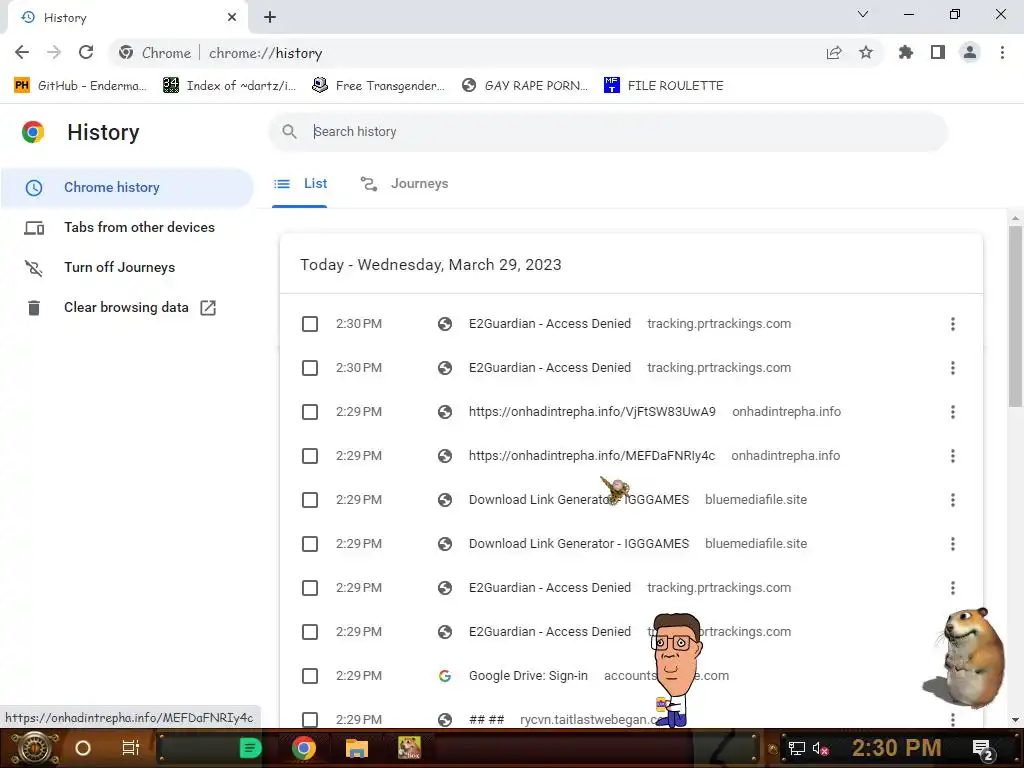Bookmark this tab with the star icon
Image resolution: width=1024 pixels, height=768 pixels.
[x=866, y=53]
